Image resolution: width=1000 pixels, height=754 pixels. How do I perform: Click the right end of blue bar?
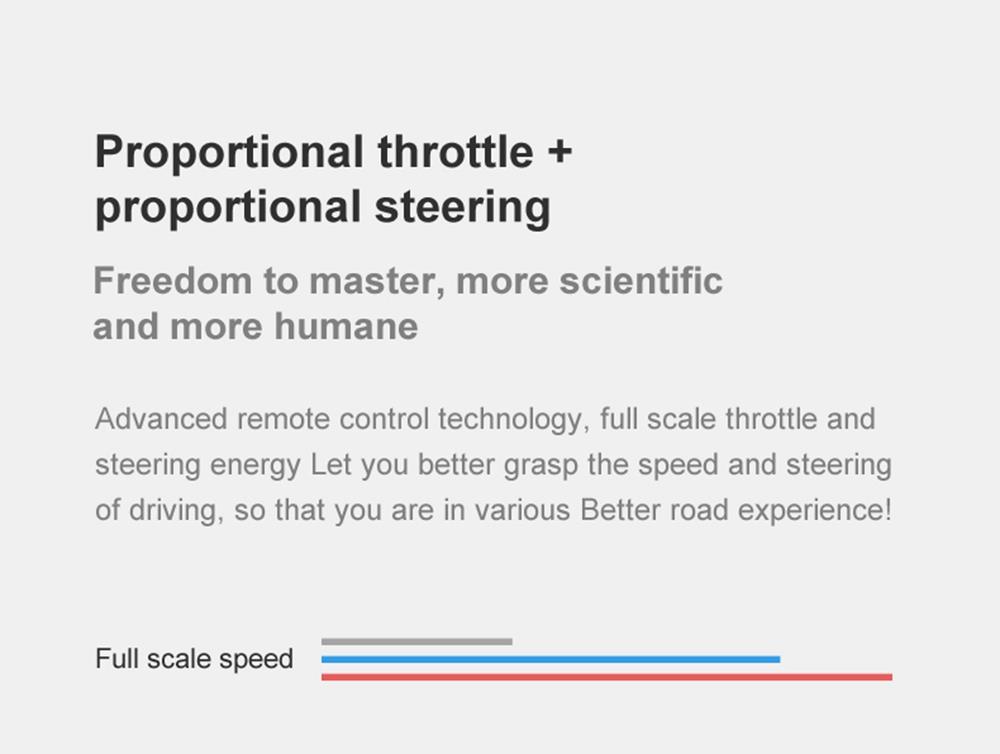click(x=777, y=660)
